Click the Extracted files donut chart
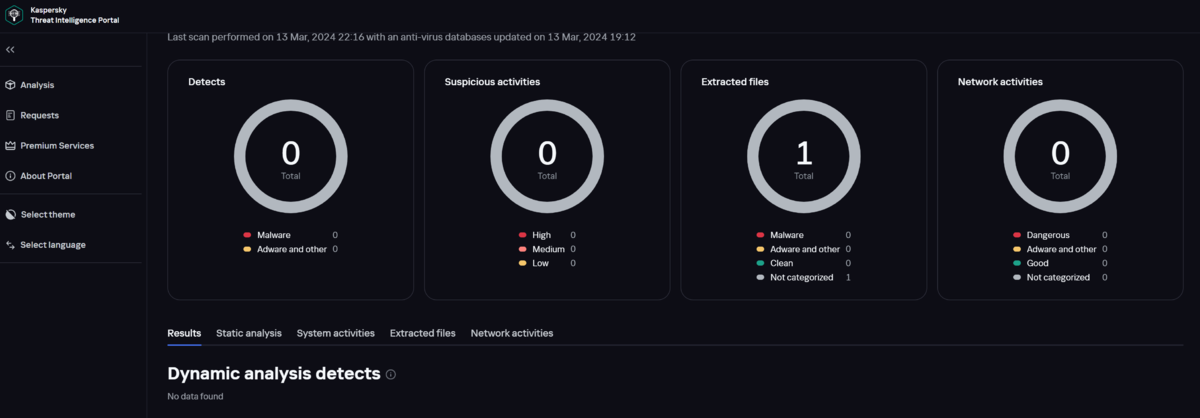1200x418 pixels. coord(804,156)
